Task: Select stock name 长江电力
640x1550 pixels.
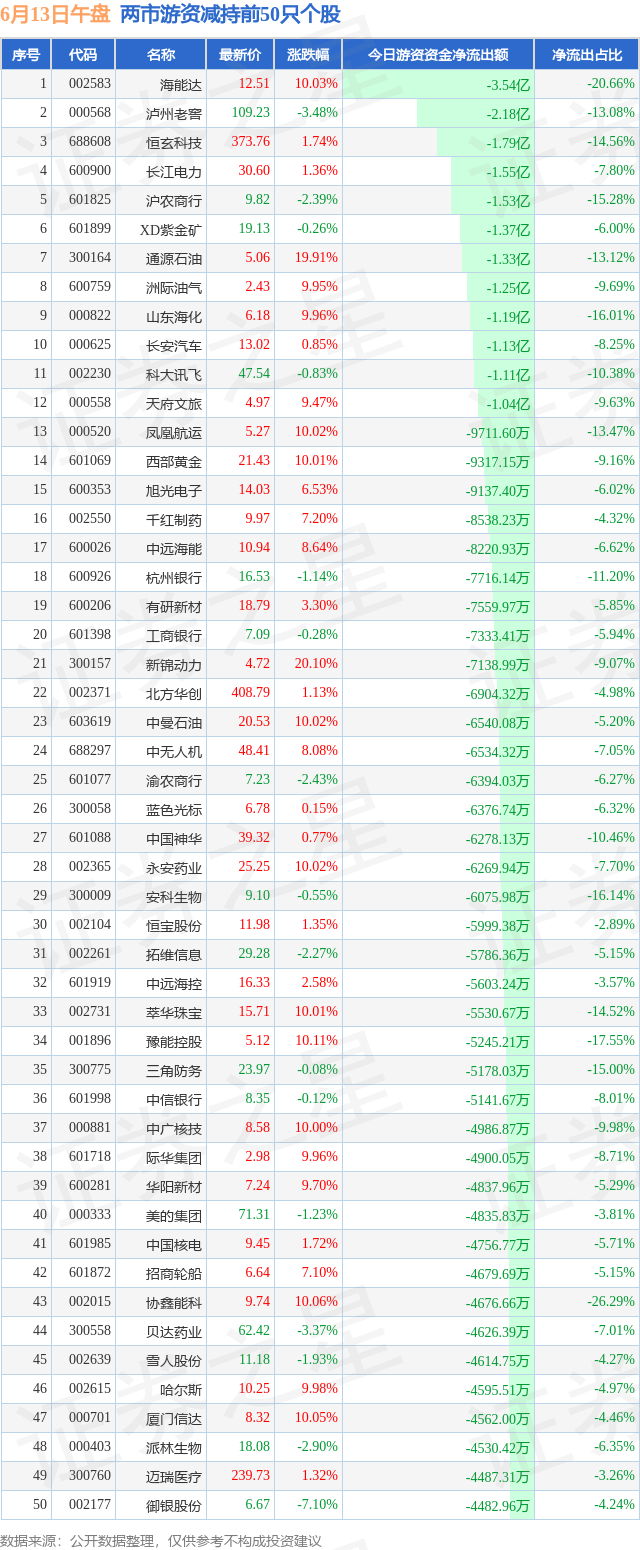Action: pyautogui.click(x=174, y=172)
